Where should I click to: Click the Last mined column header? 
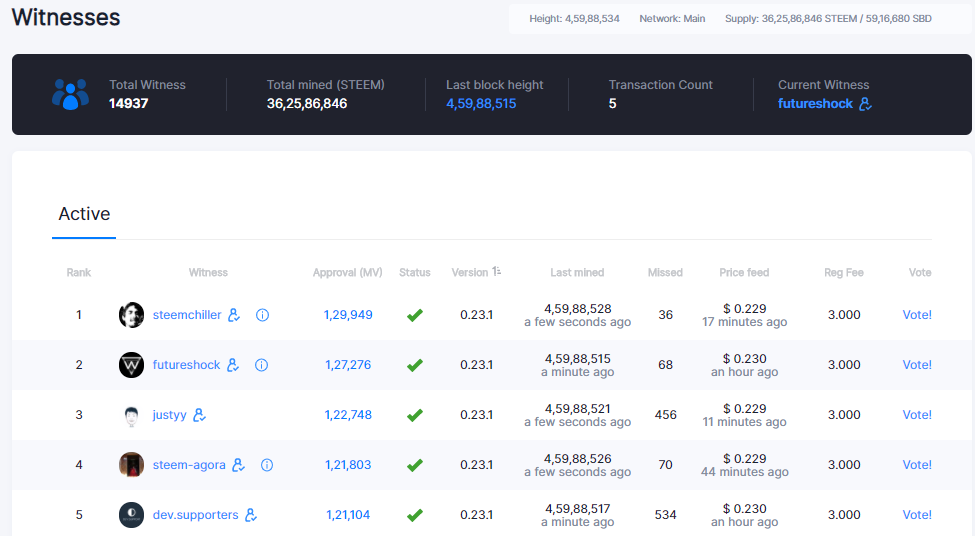point(577,272)
